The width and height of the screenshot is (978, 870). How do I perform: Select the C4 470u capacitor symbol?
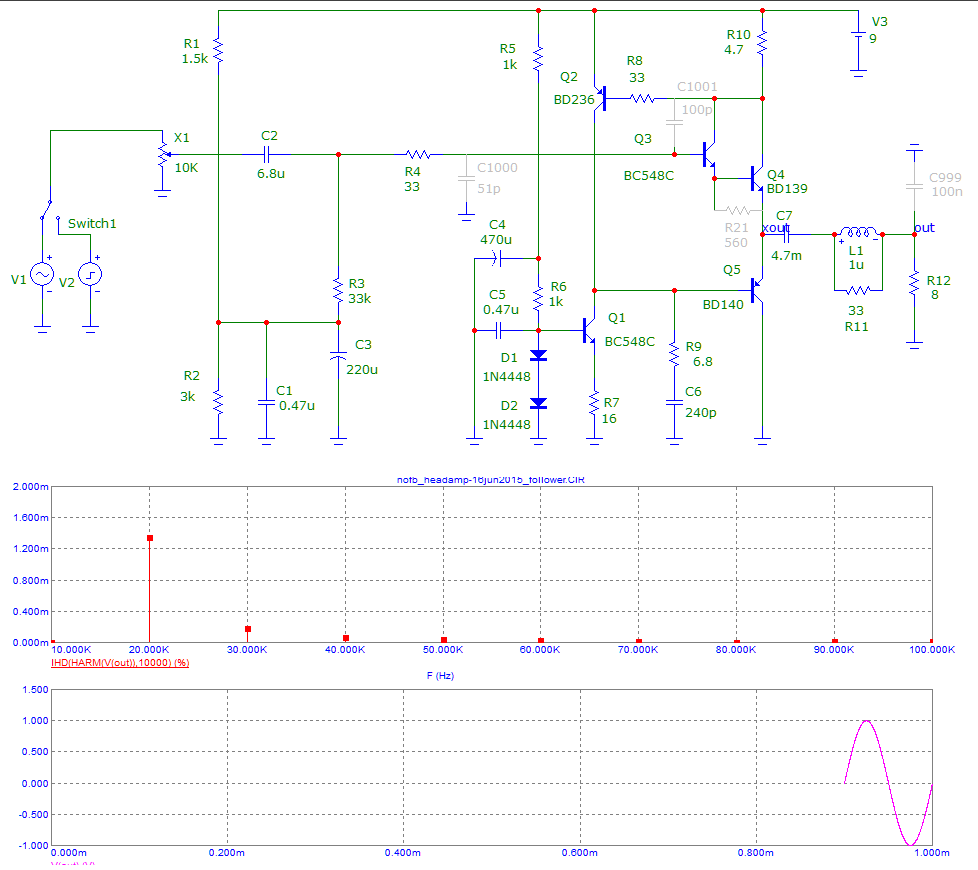coord(497,258)
